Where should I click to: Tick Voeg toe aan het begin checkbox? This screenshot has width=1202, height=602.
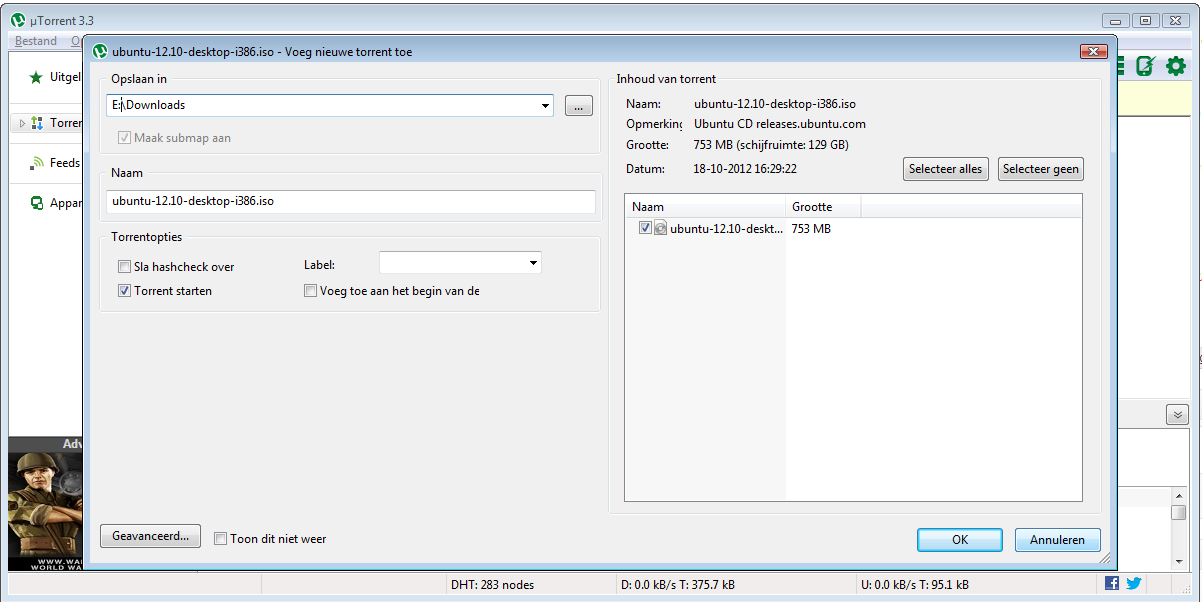(x=311, y=291)
